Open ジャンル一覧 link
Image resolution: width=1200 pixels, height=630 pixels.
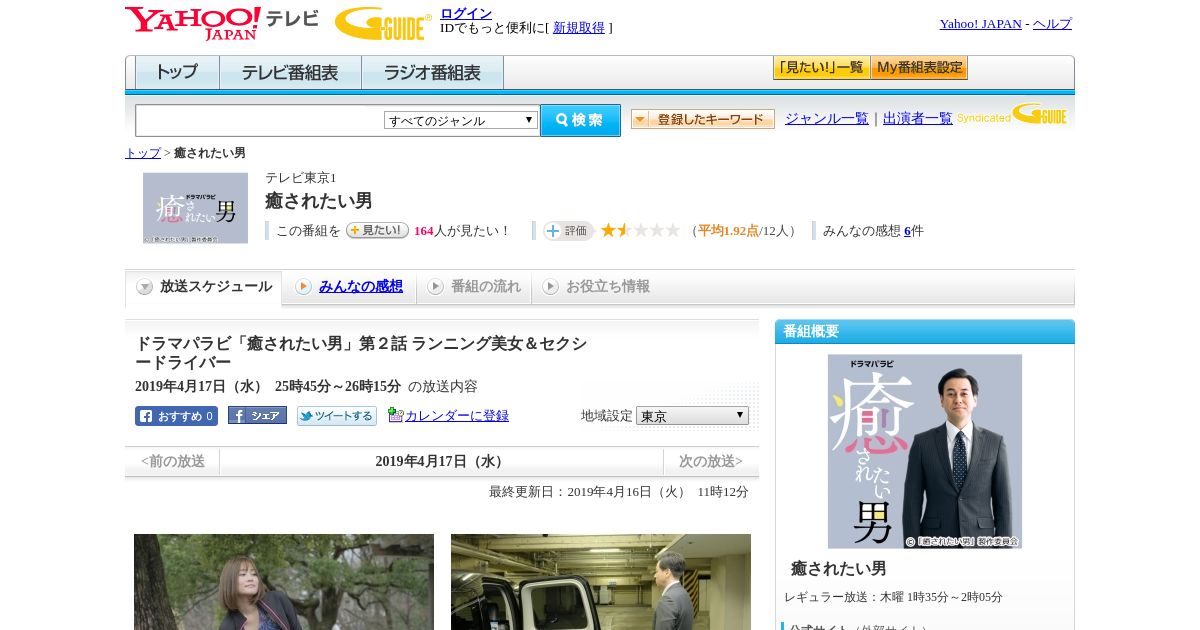(x=827, y=118)
